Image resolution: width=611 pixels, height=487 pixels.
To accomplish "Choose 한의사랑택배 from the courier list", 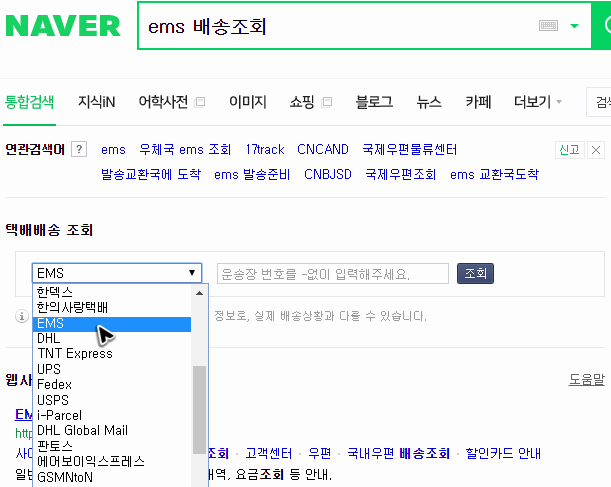I will (x=112, y=307).
